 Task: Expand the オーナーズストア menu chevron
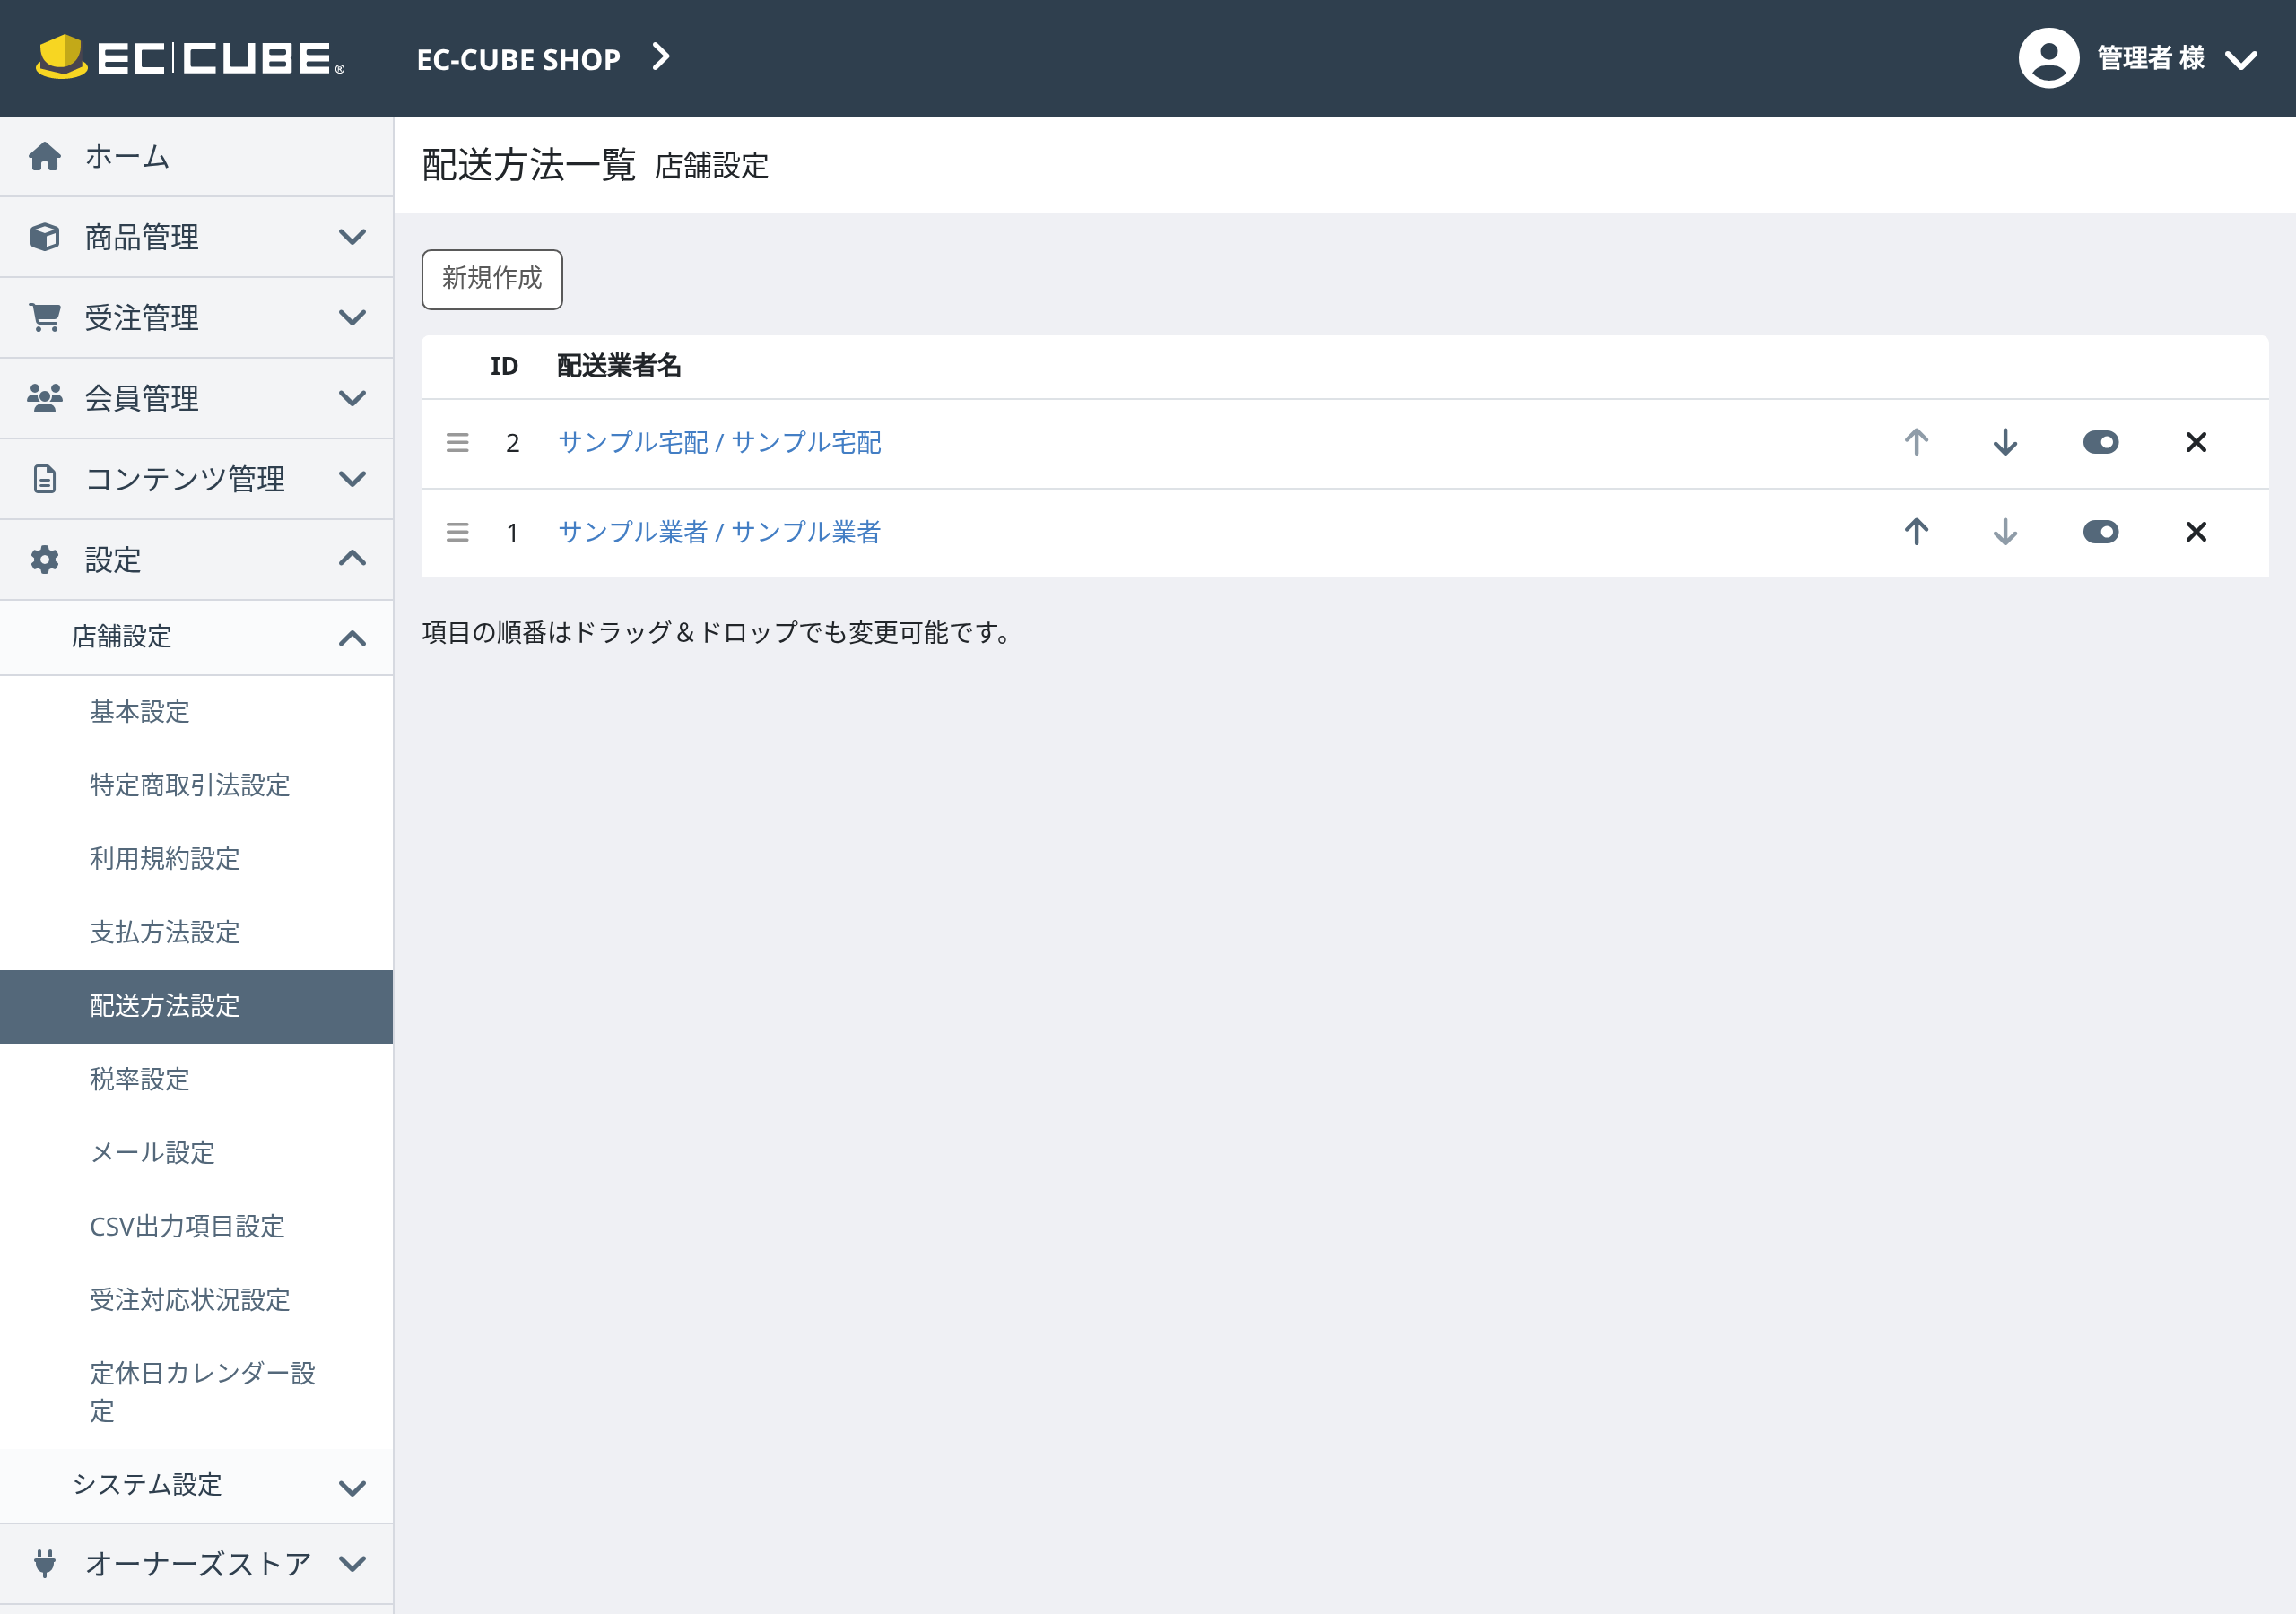click(352, 1563)
